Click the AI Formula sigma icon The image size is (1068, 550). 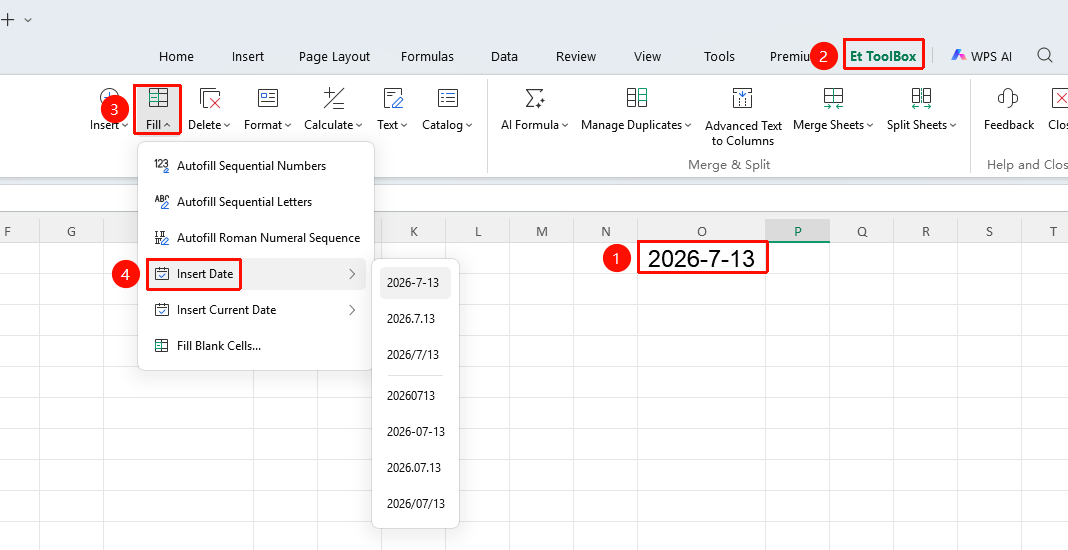pyautogui.click(x=535, y=98)
